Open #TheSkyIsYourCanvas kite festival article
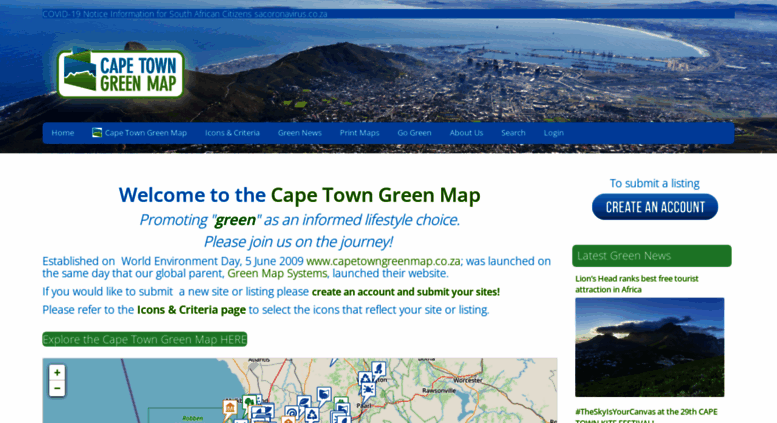Screen dimensions: 777x423 pos(646,415)
